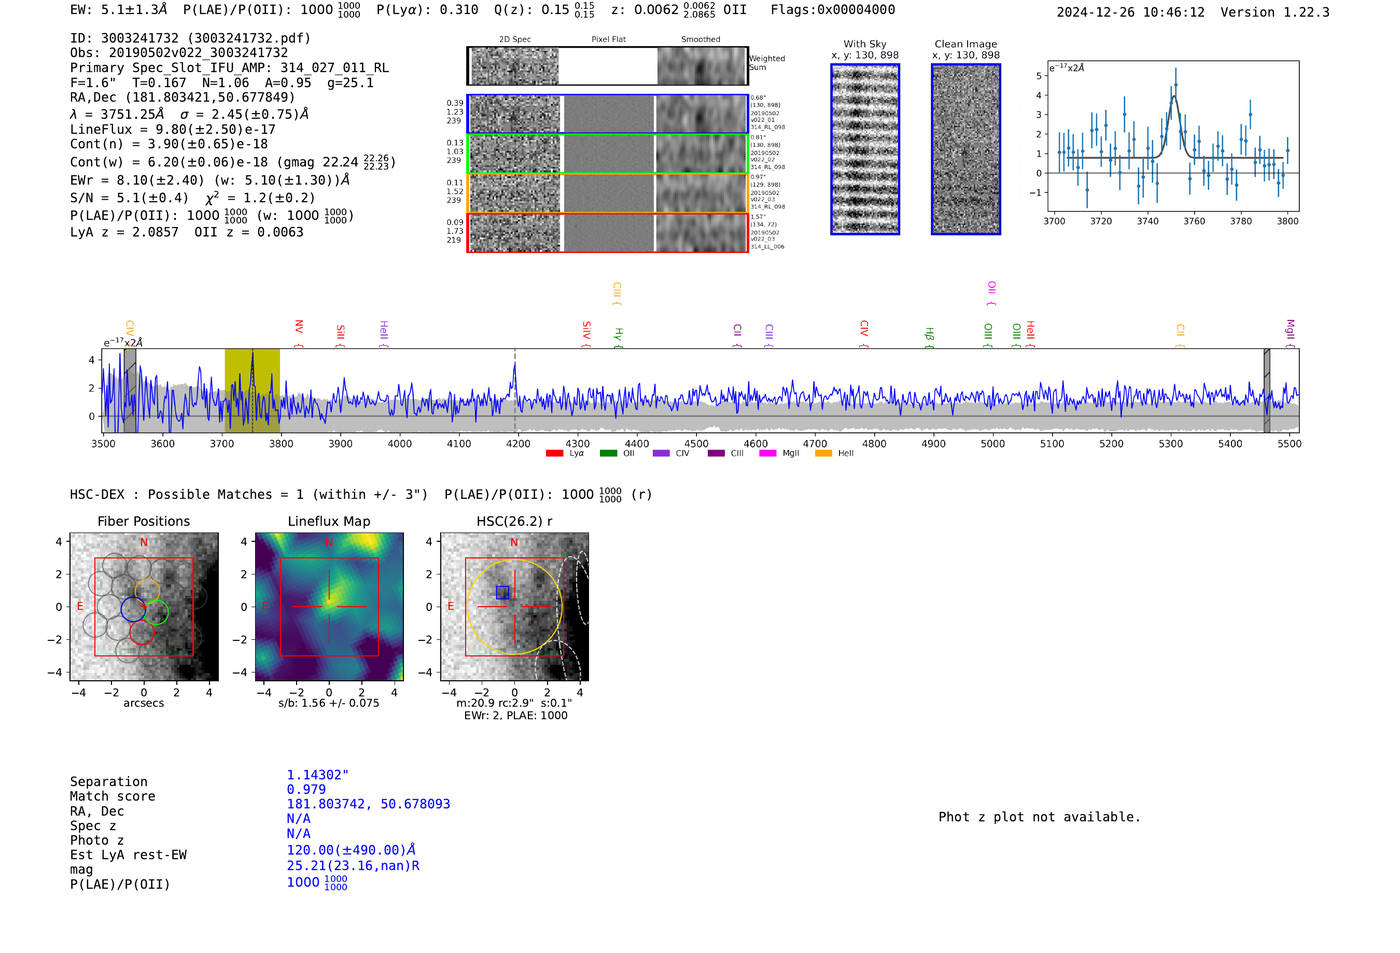Click the mag value 25.21(23.16,nan)R

353,866
